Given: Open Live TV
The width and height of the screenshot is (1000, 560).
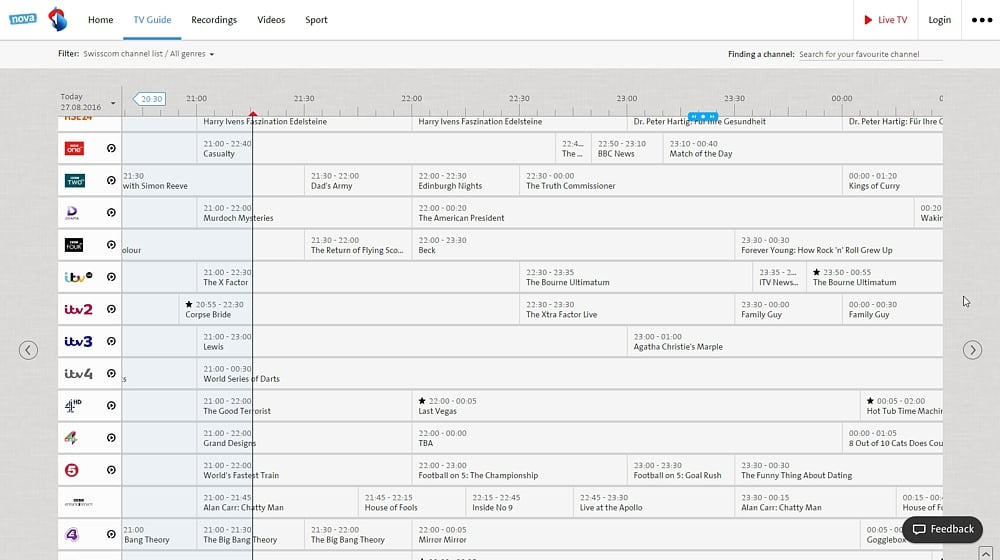Looking at the screenshot, I should pos(885,20).
